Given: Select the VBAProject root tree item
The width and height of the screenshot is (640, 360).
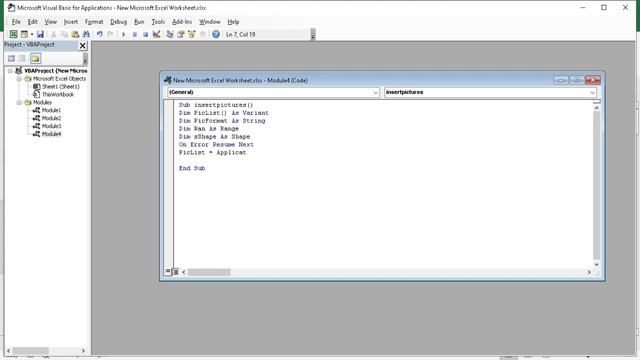Looking at the screenshot, I should click(x=56, y=71).
